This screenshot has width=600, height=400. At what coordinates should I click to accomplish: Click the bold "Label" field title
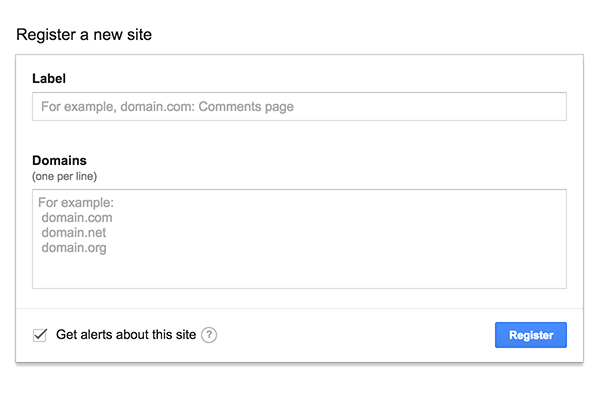[x=49, y=77]
